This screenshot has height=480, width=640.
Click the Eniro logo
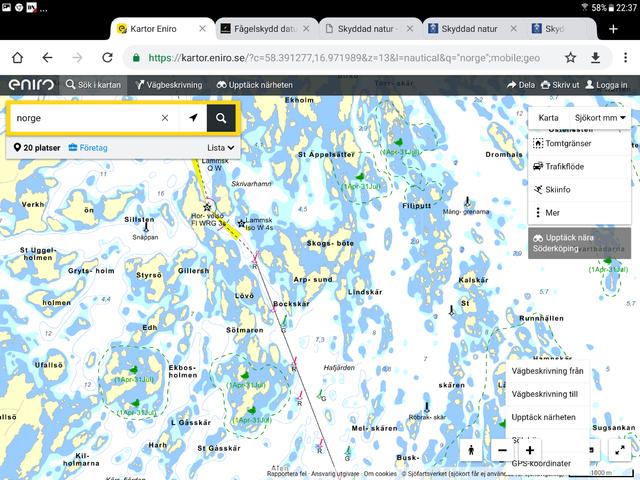(x=31, y=84)
